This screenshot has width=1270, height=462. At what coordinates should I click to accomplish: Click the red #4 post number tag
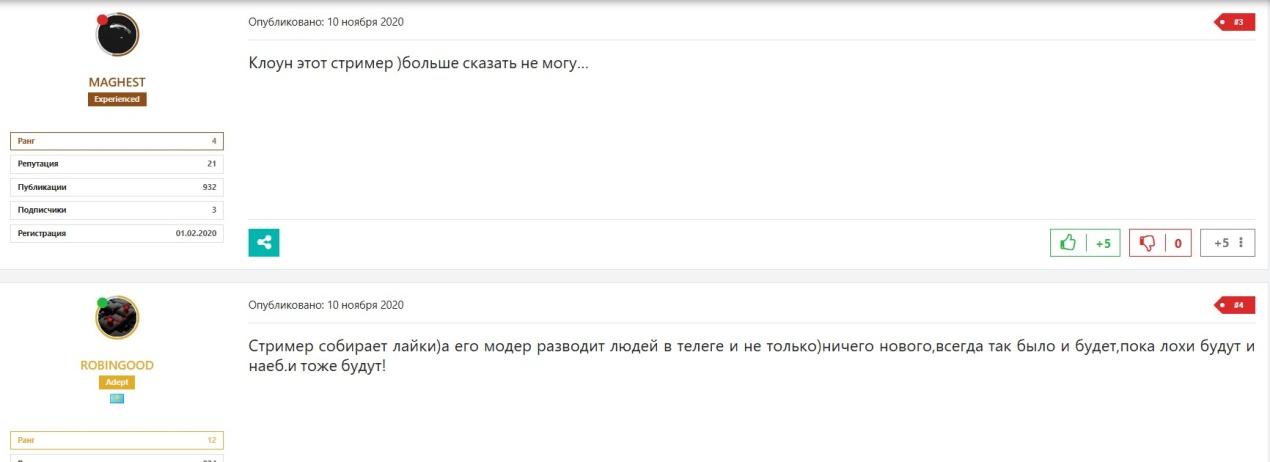pos(1236,305)
